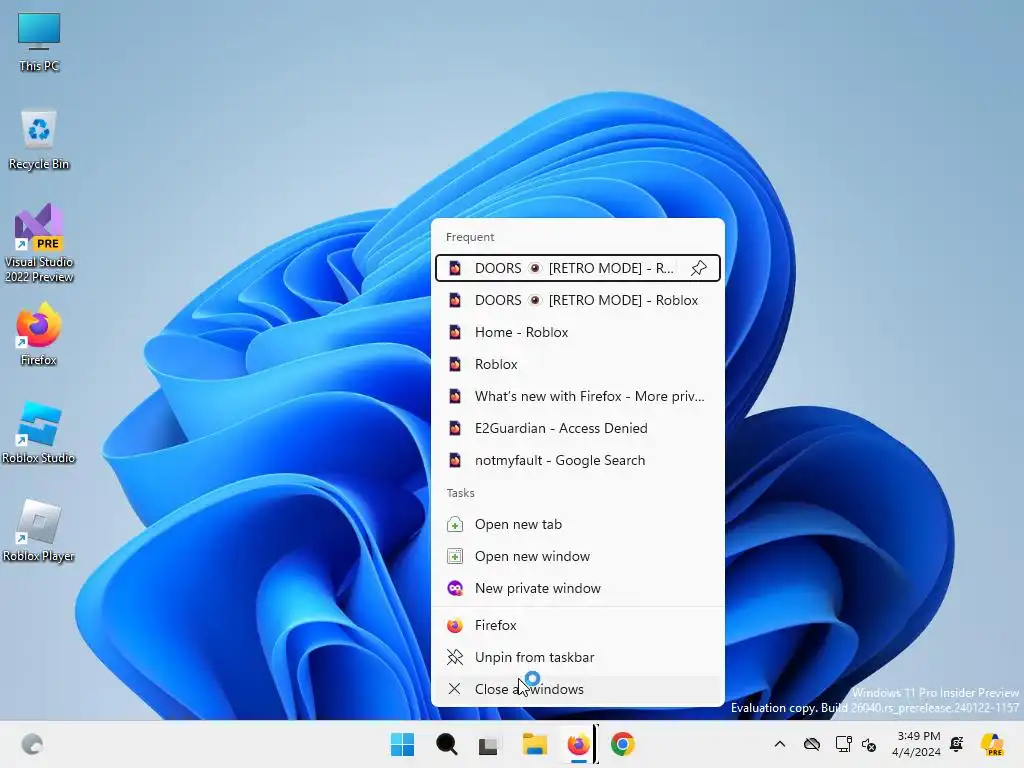Open notmyfault - Google Search entry
Screen dimensions: 1024x768
[x=577, y=460]
